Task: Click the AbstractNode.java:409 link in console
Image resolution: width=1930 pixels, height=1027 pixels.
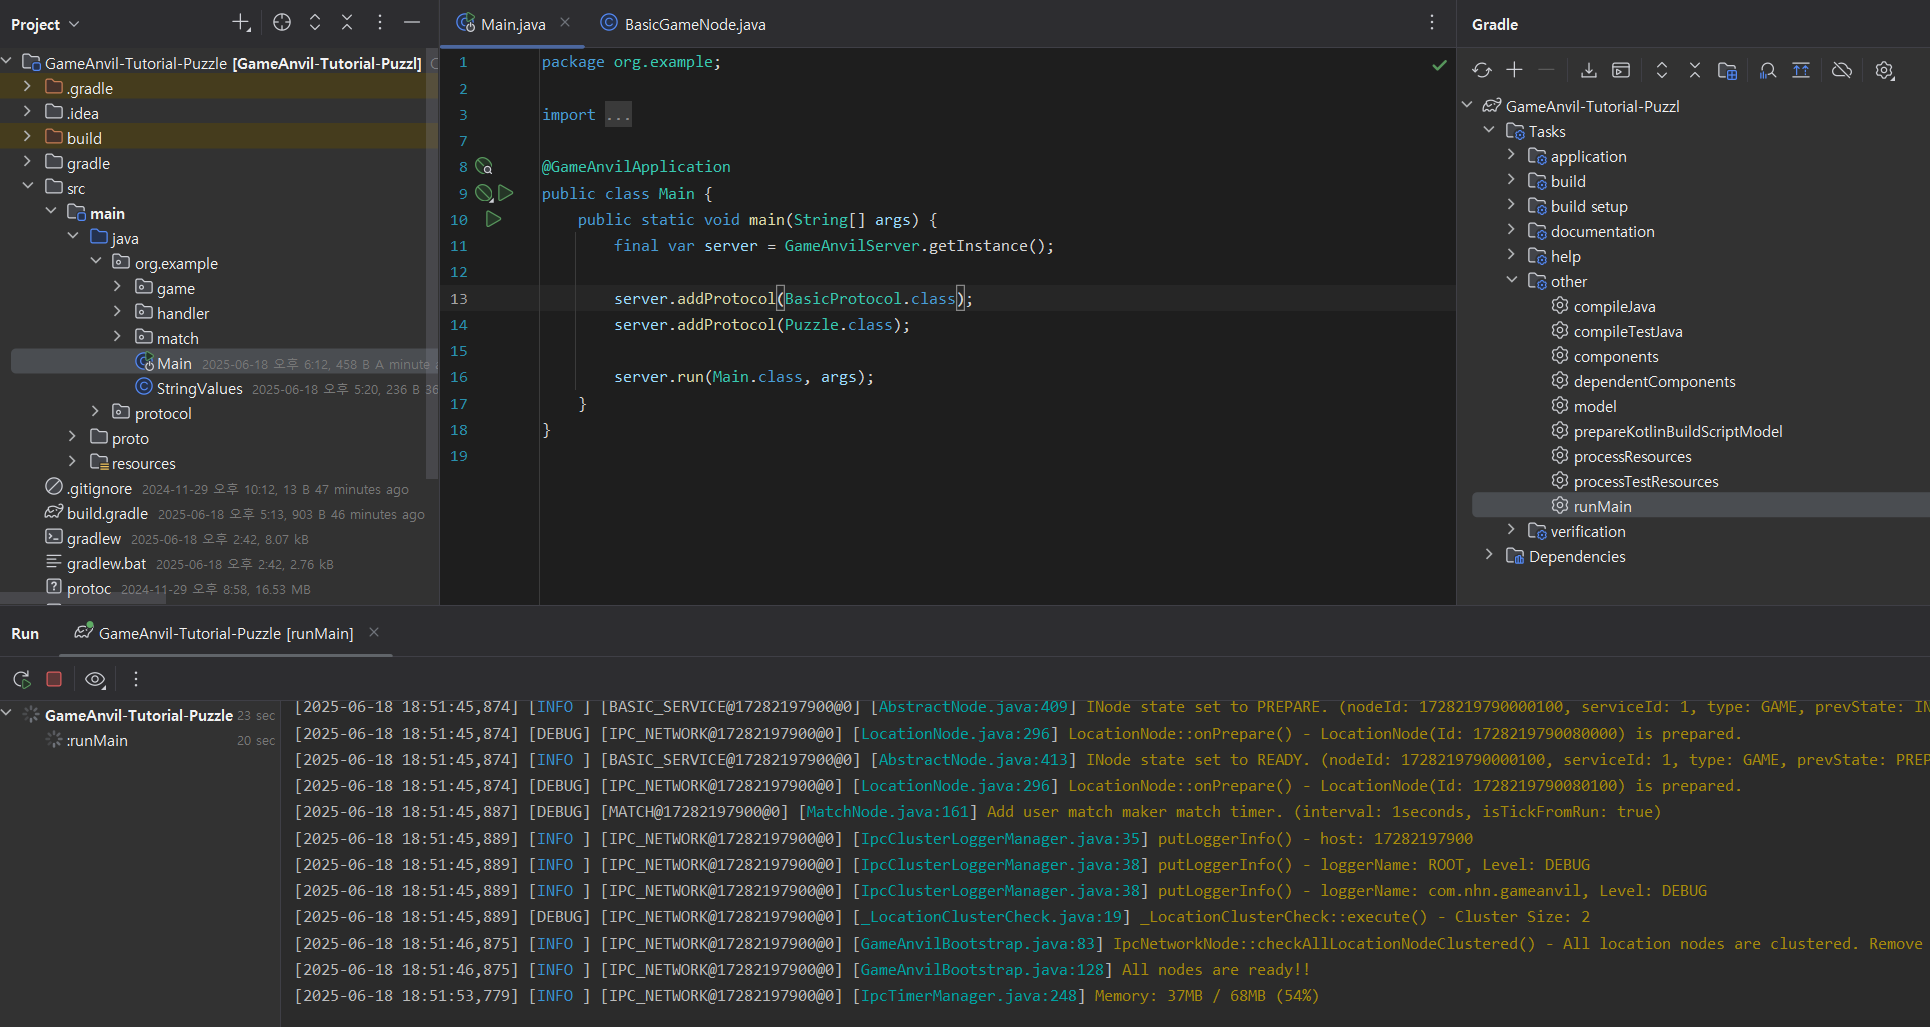Action: click(x=972, y=707)
